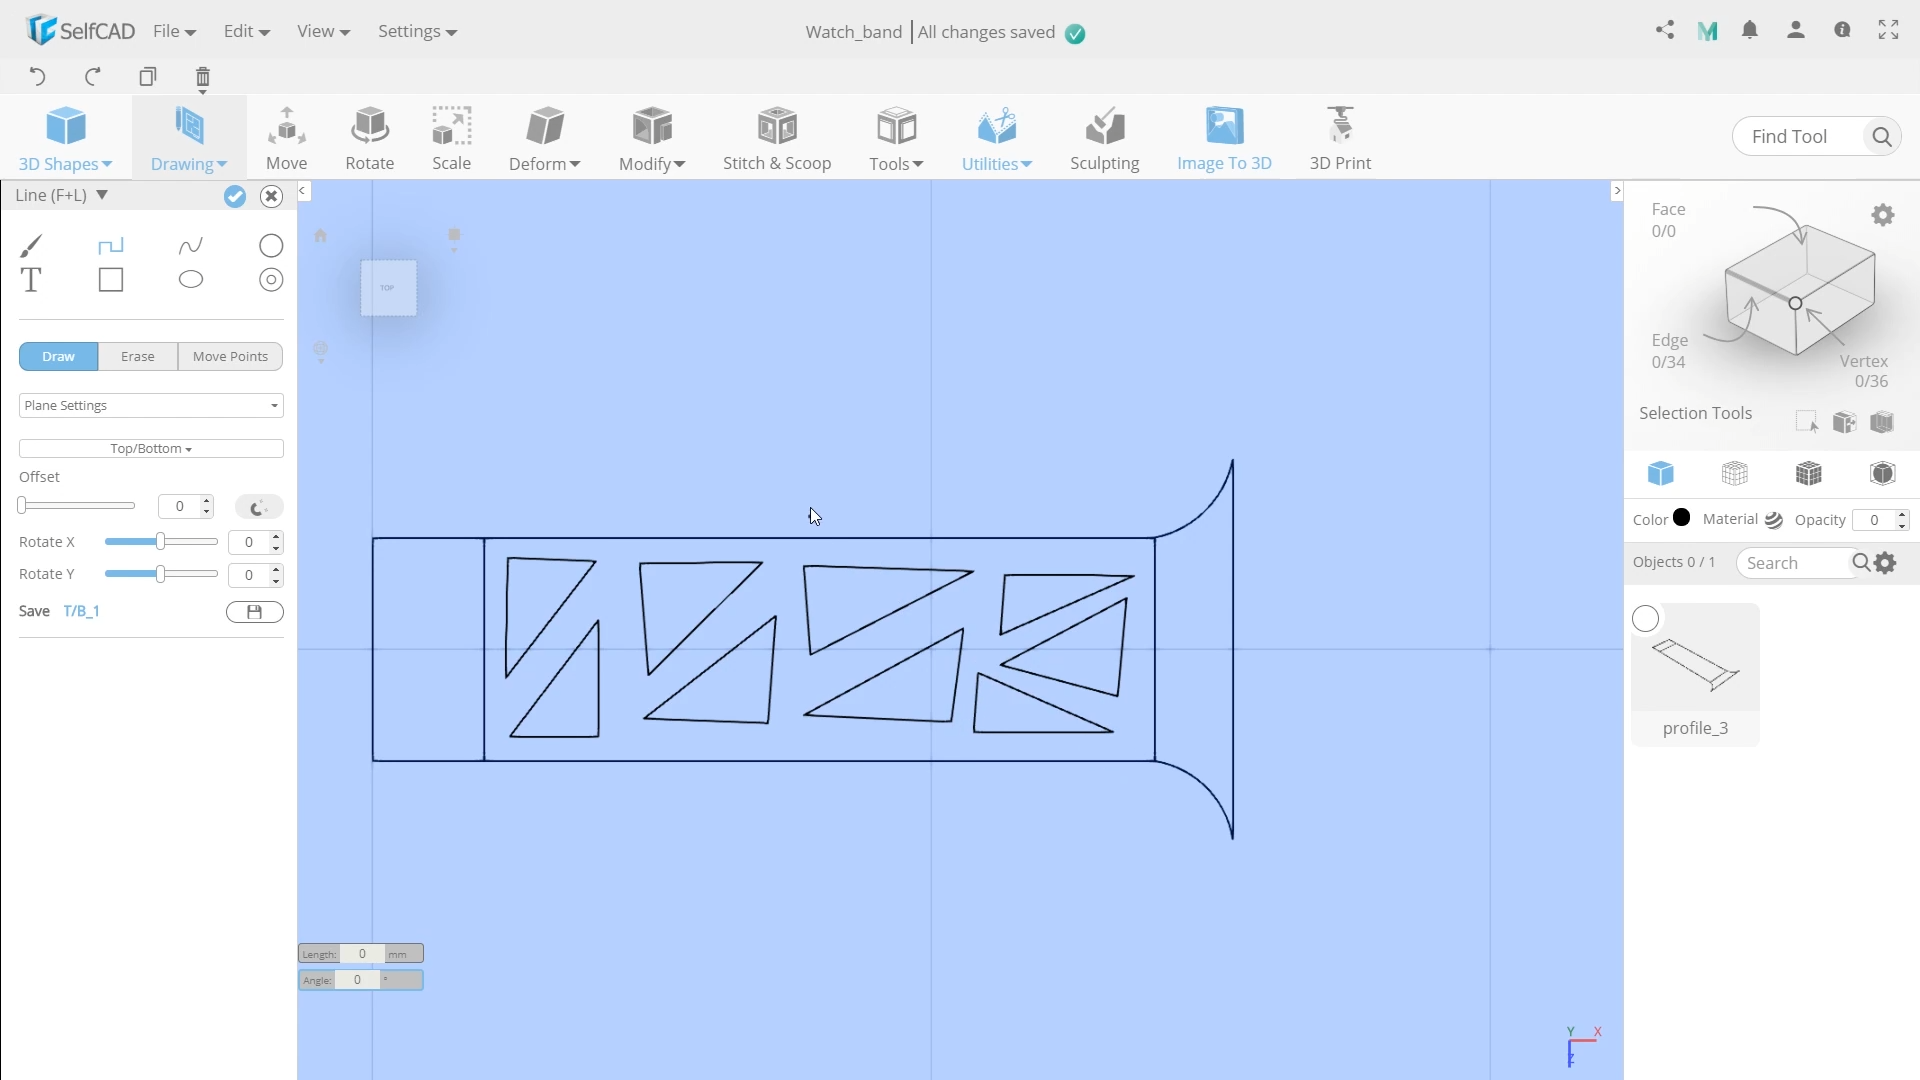The image size is (1920, 1080).
Task: Open the help info icon
Action: click(1842, 30)
